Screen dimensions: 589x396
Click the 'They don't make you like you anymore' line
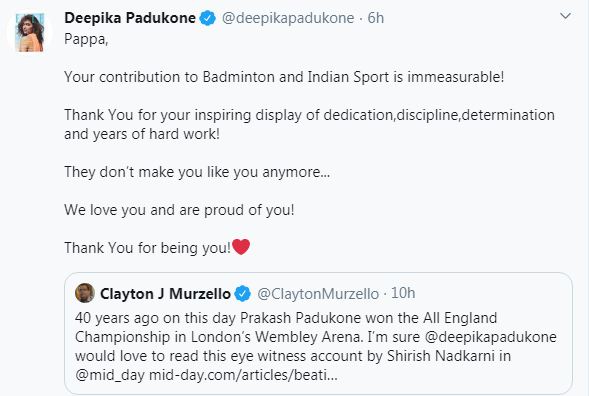[197, 172]
